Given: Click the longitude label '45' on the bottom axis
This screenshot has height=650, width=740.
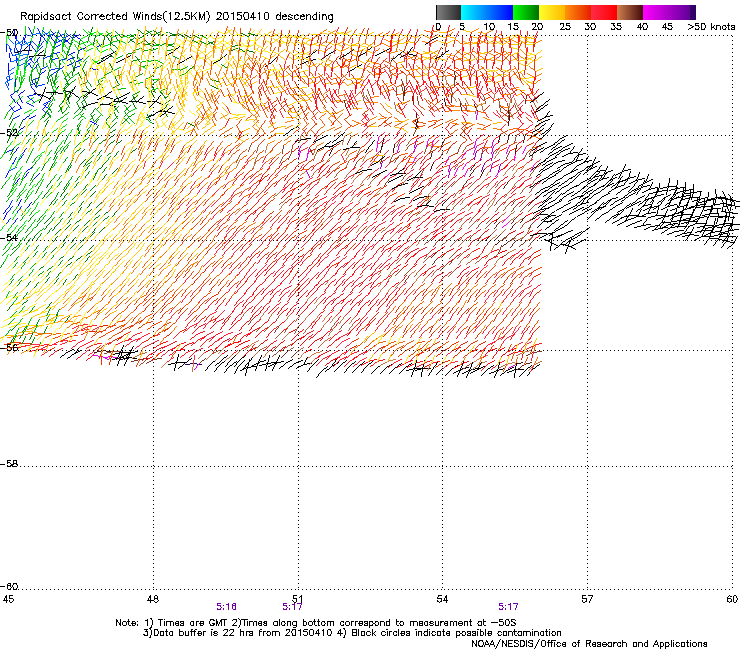Looking at the screenshot, I should [8, 599].
